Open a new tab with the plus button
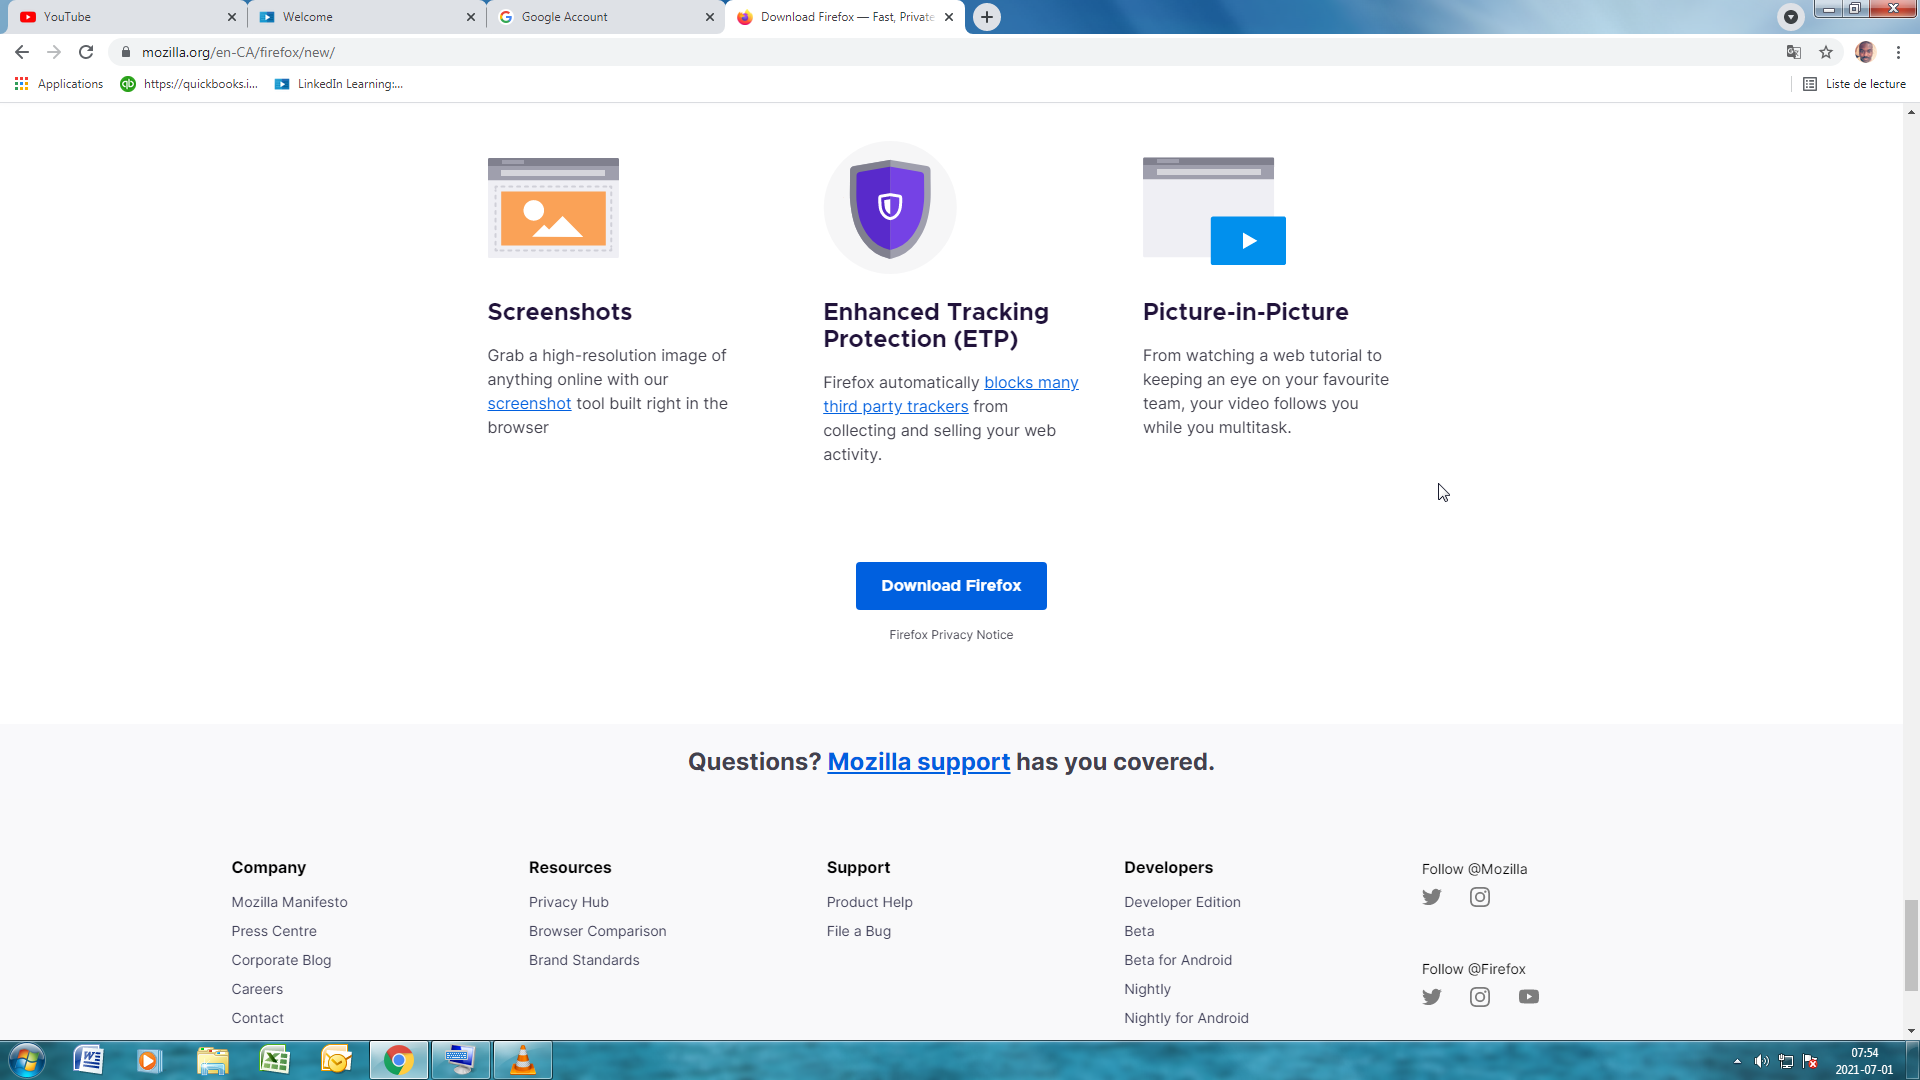The image size is (1920, 1080). click(986, 17)
